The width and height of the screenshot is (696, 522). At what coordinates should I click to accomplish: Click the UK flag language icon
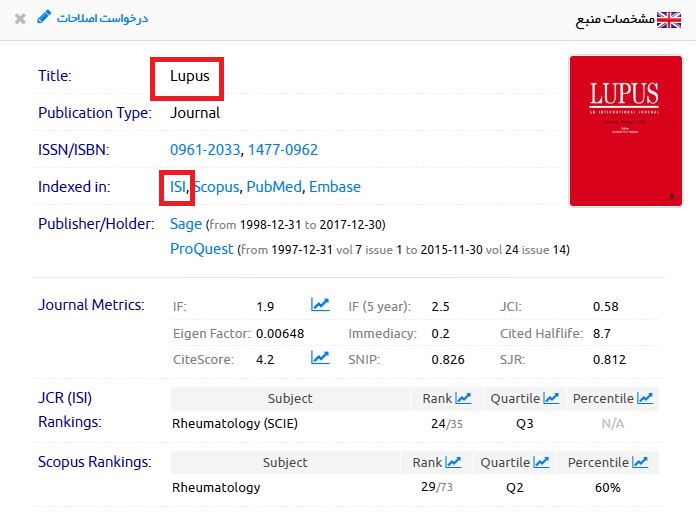(668, 20)
